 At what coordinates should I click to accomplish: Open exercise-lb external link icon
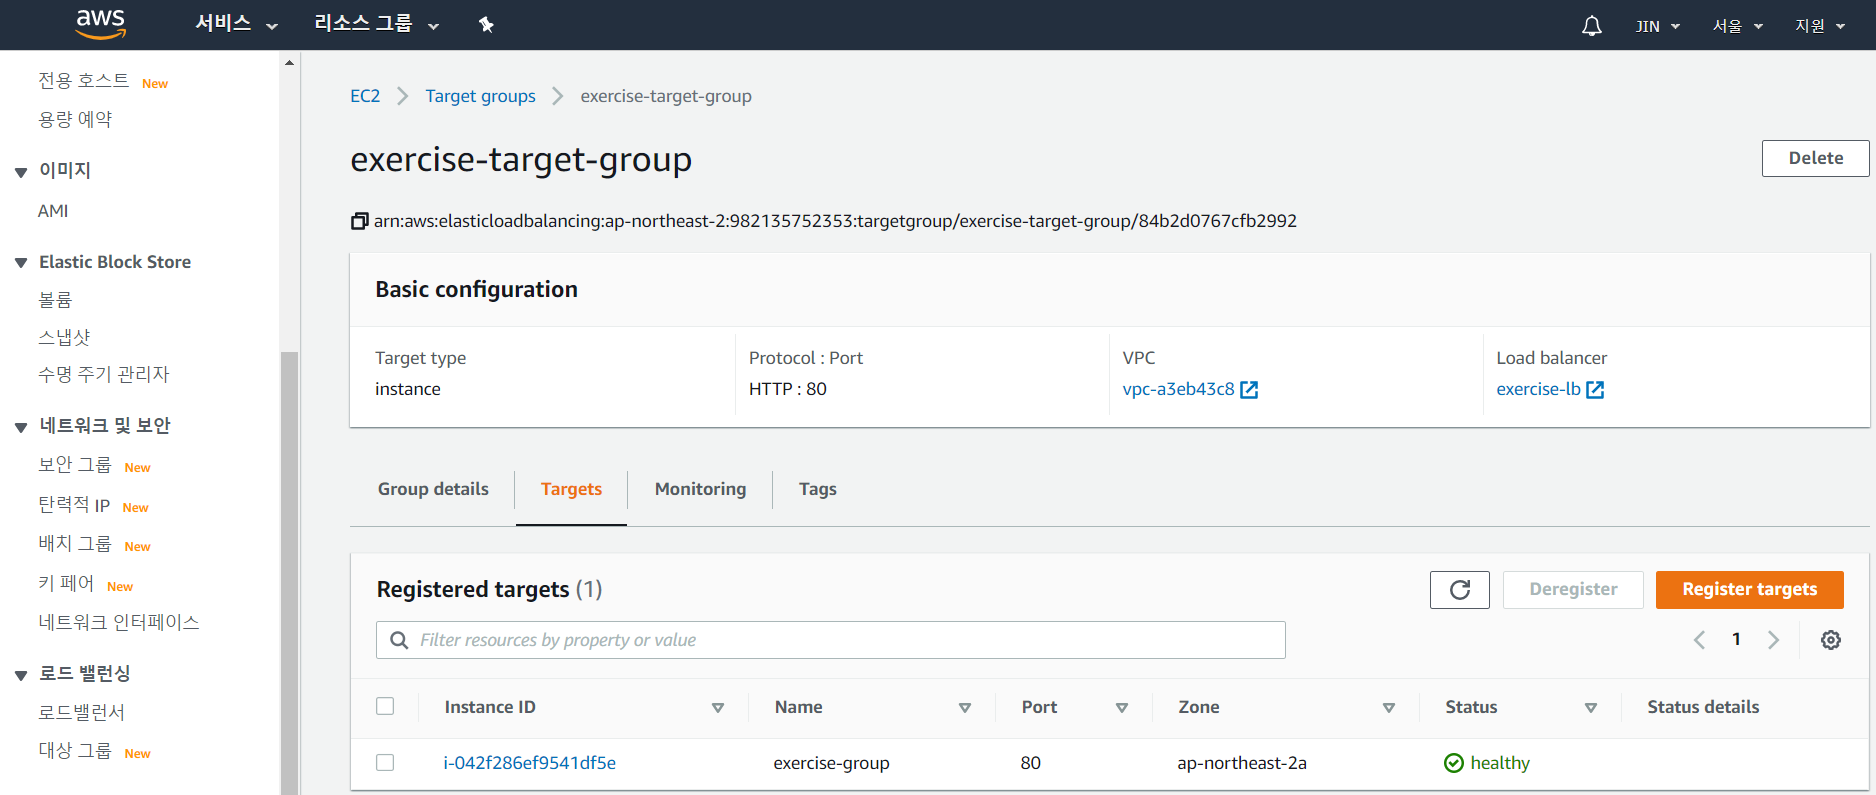(x=1595, y=390)
